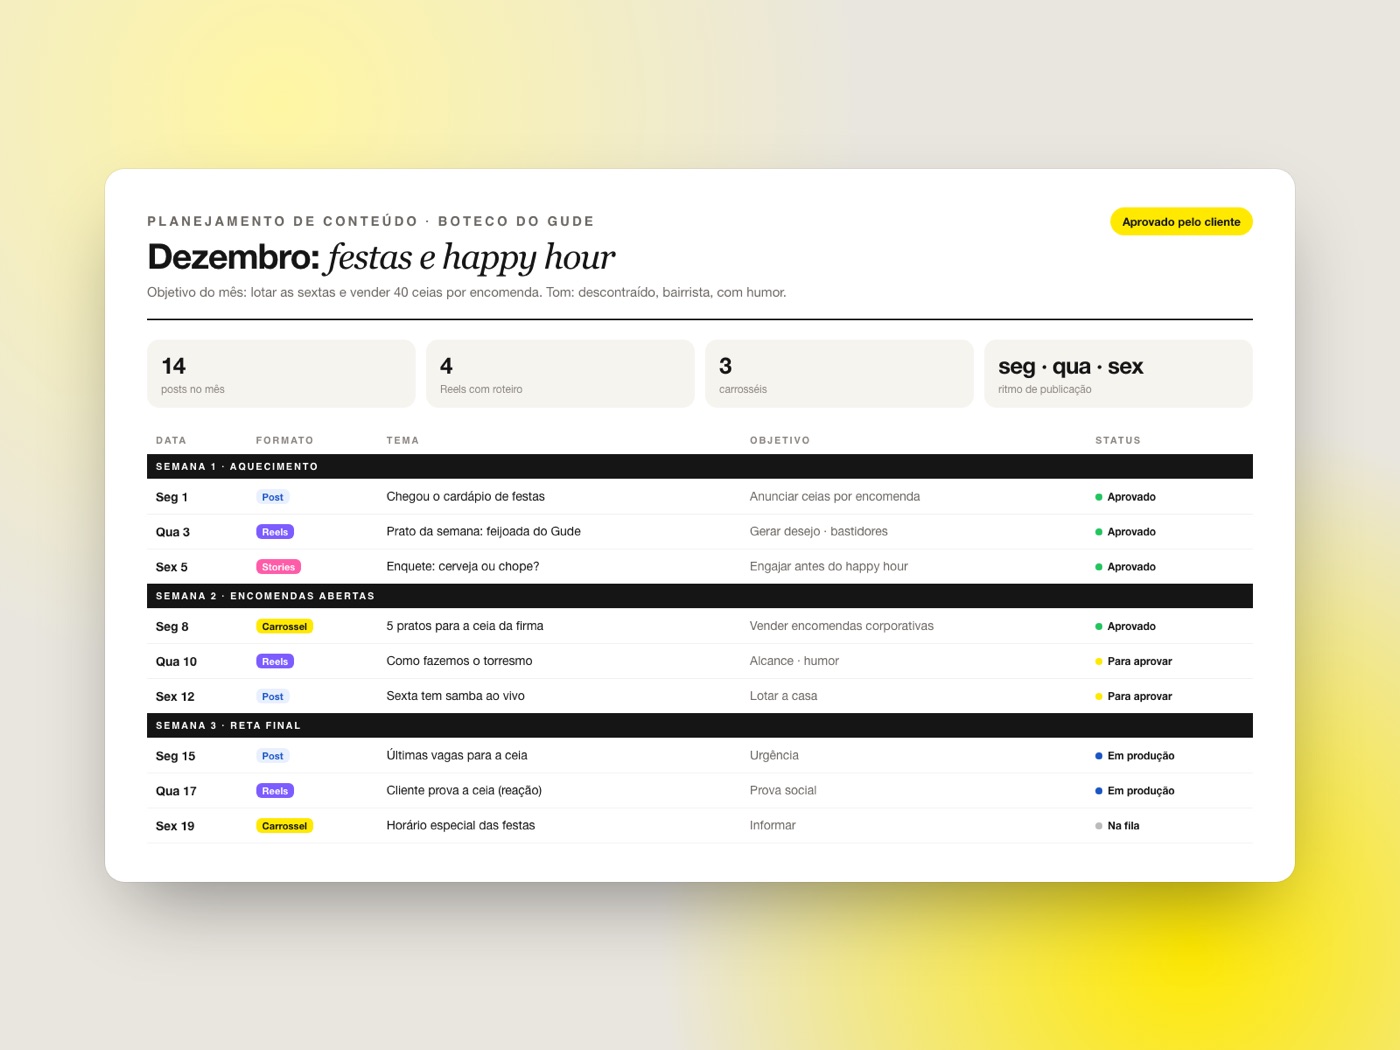Click 'Na fila' status in Sex 19 row

1118,826
